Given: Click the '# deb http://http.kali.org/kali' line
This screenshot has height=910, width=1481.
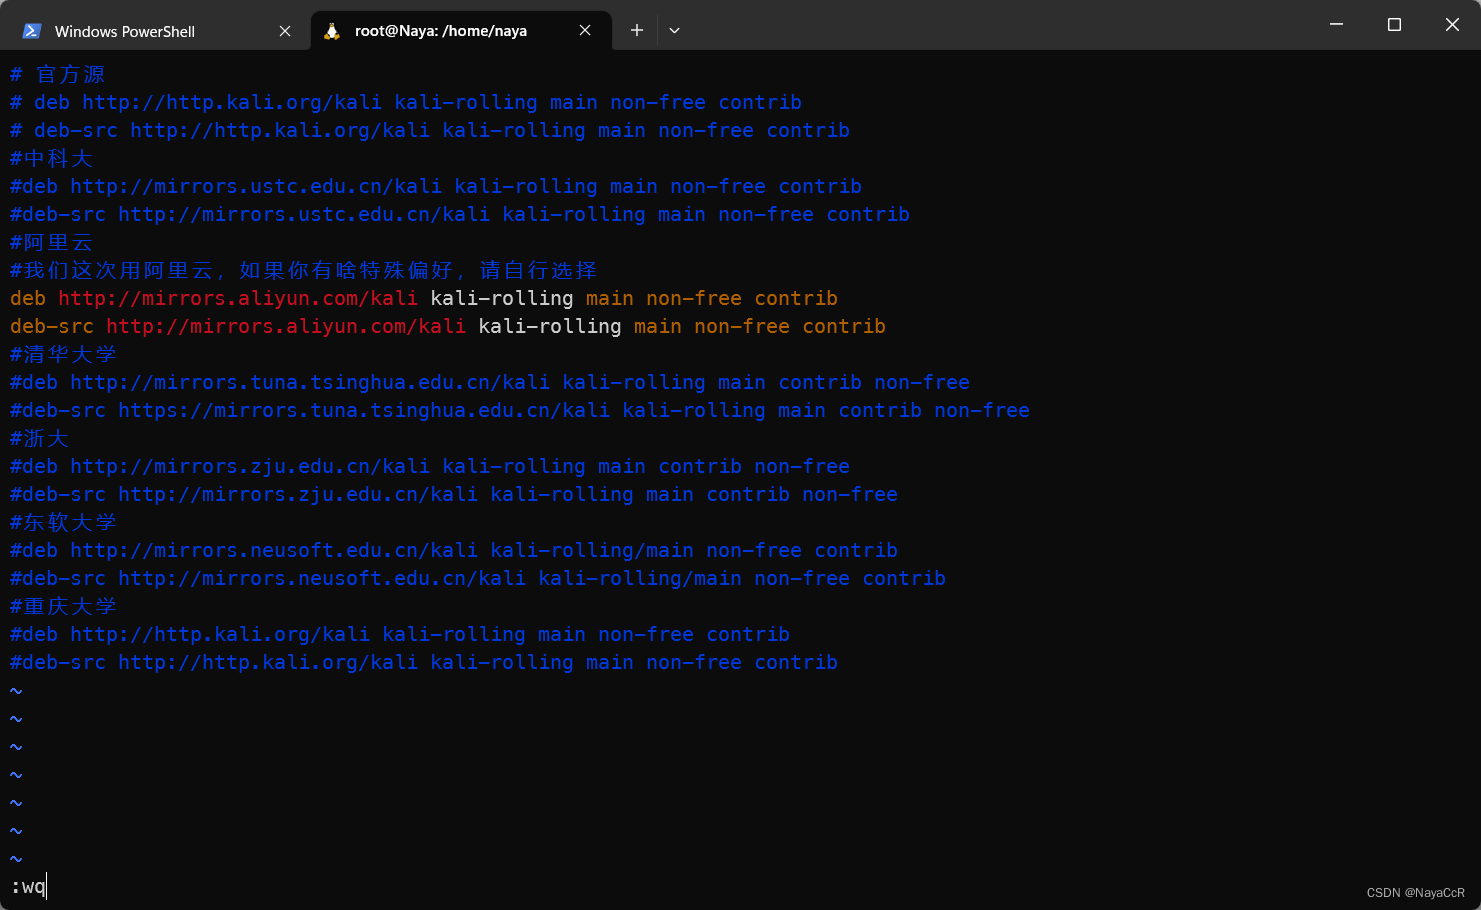Looking at the screenshot, I should (406, 102).
